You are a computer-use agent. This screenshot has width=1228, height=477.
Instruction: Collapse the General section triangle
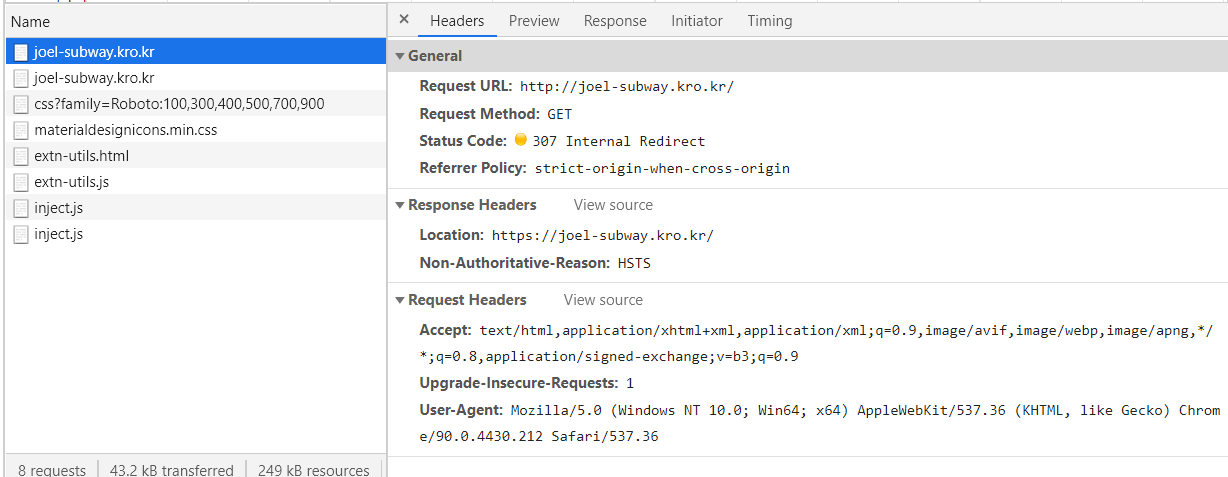click(400, 57)
